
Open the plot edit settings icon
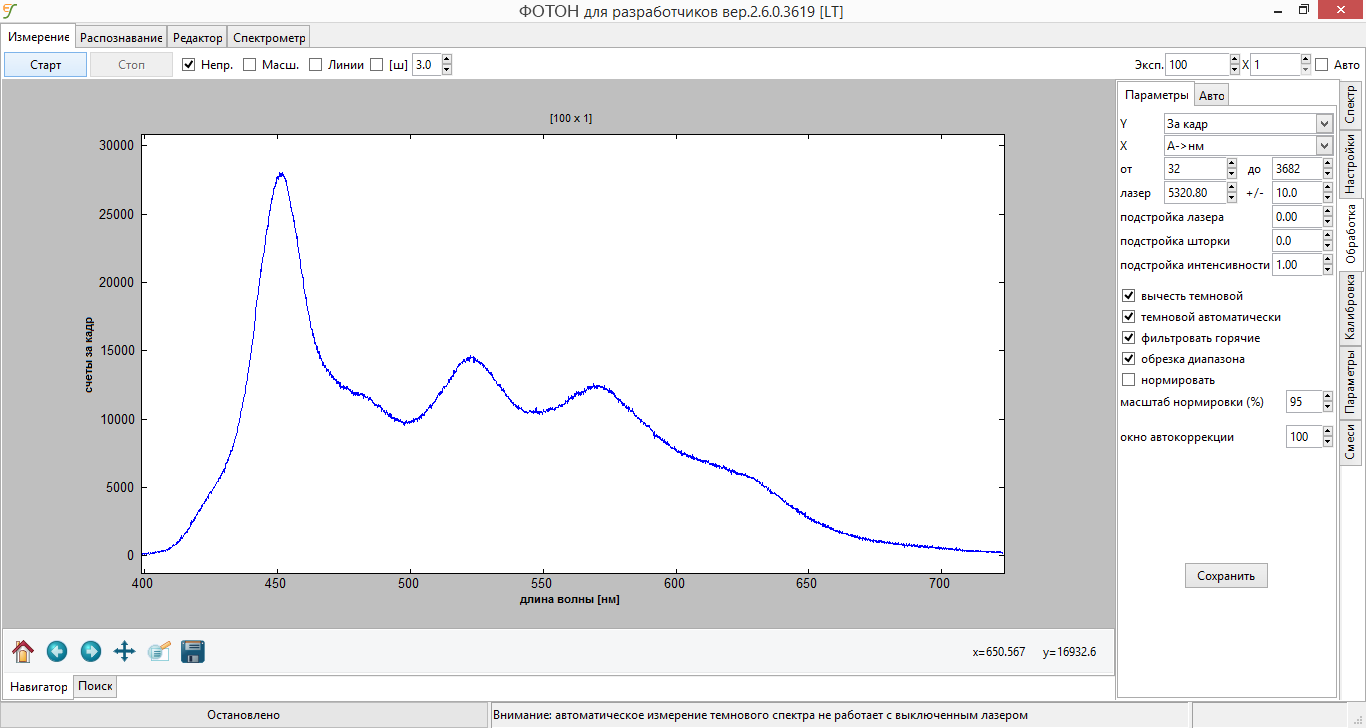click(x=159, y=652)
